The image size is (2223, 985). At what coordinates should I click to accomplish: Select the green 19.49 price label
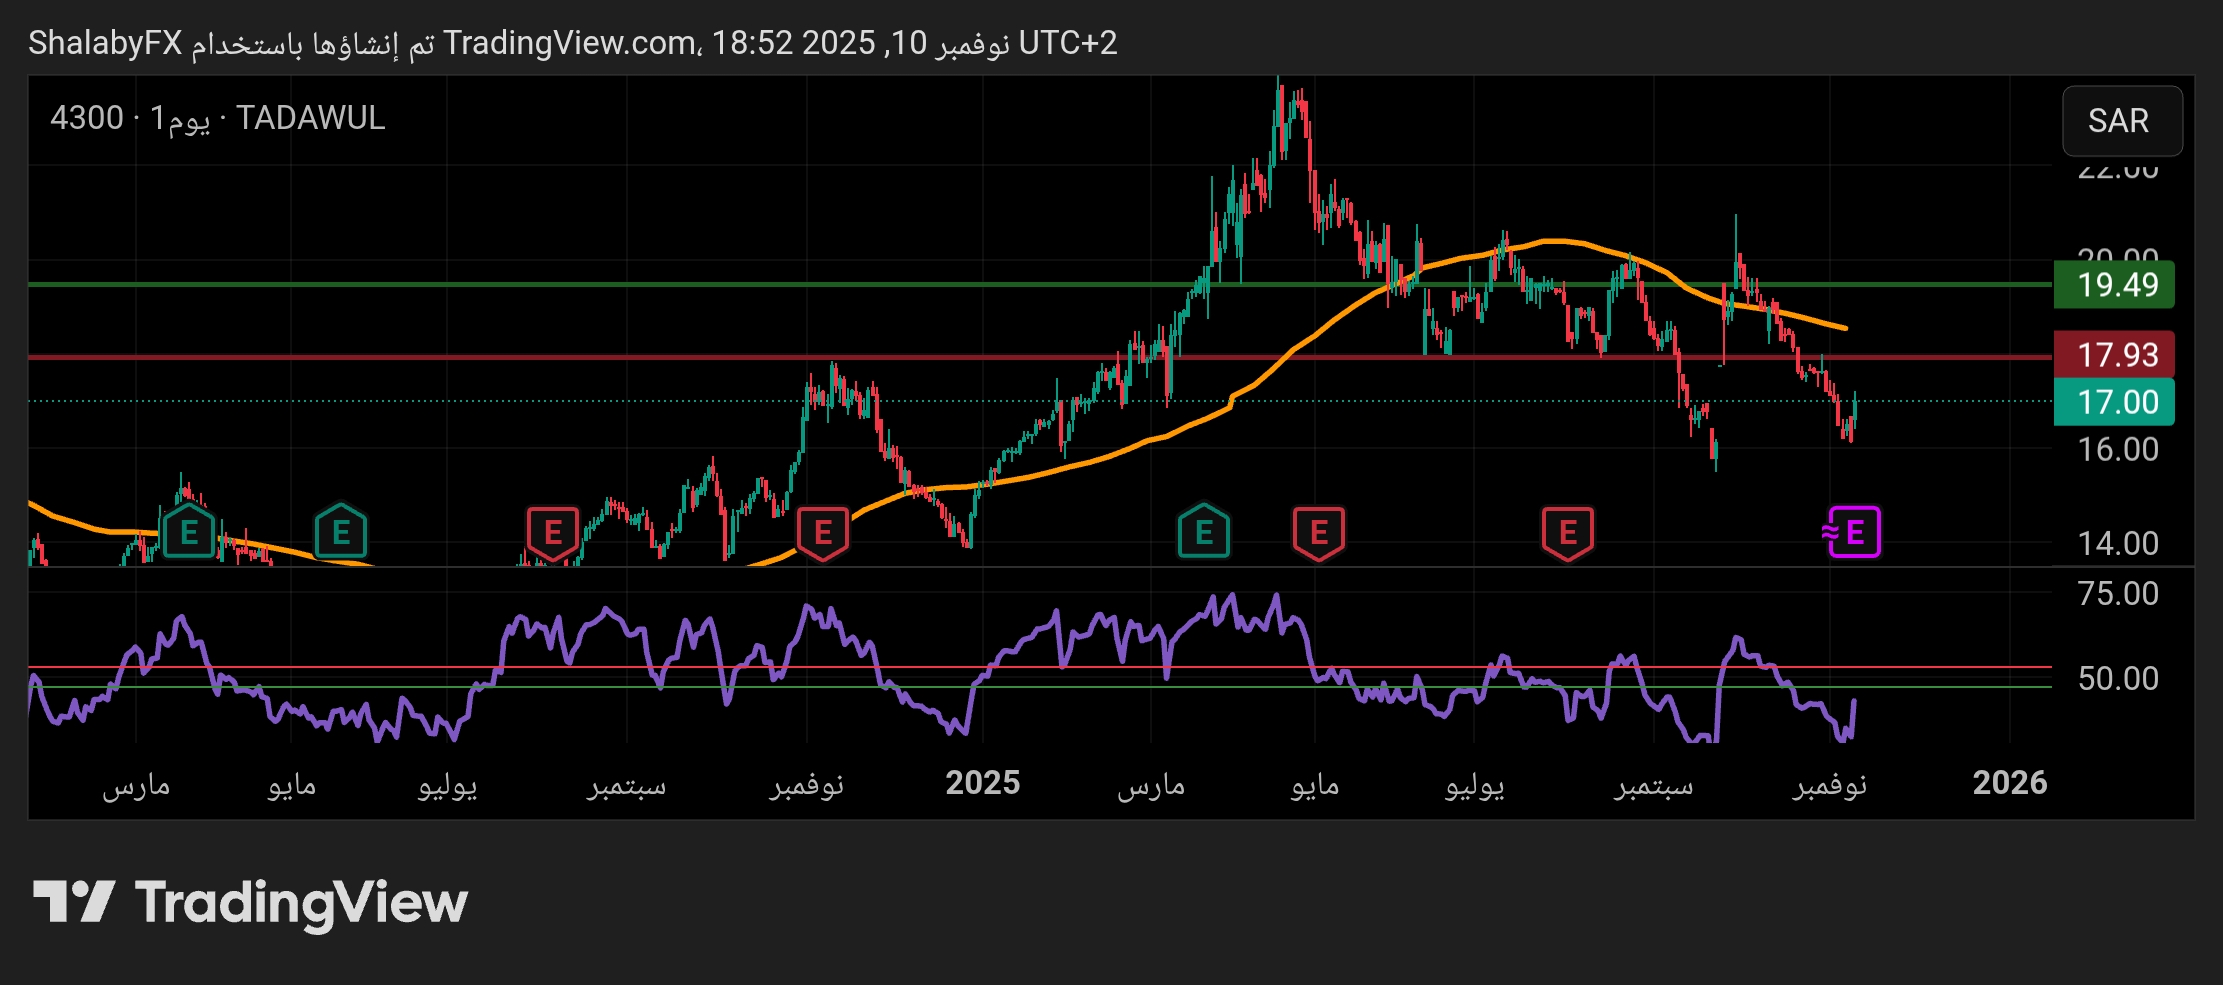click(x=2113, y=285)
